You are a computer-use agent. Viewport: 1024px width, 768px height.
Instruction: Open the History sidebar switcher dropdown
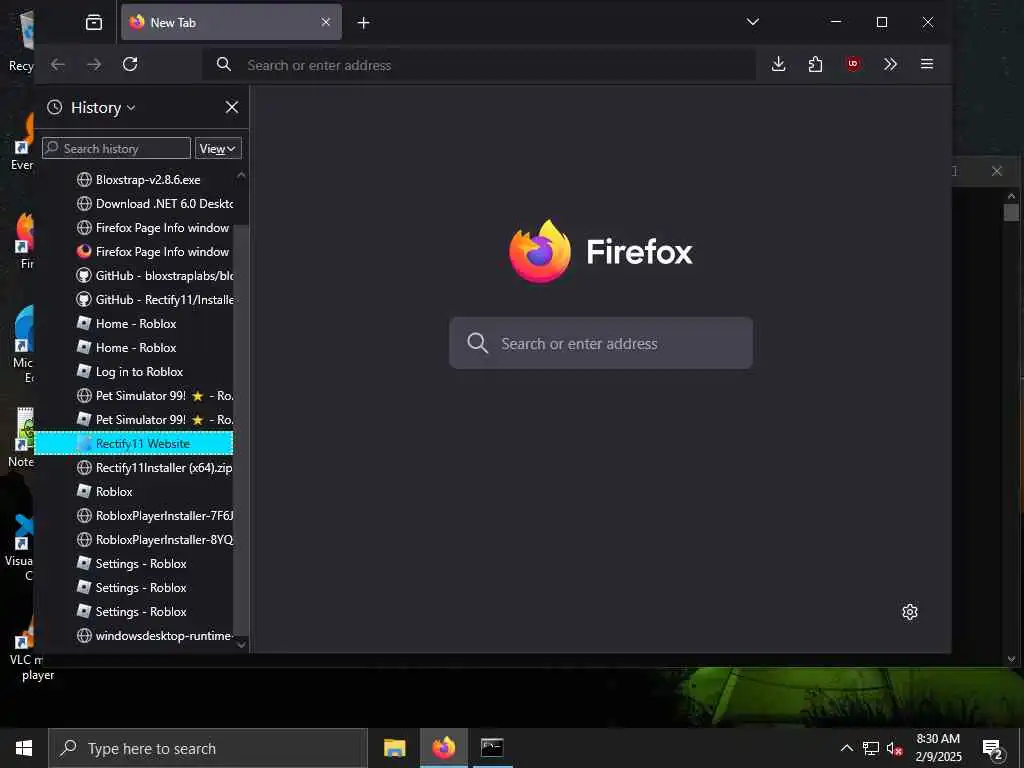click(x=103, y=108)
